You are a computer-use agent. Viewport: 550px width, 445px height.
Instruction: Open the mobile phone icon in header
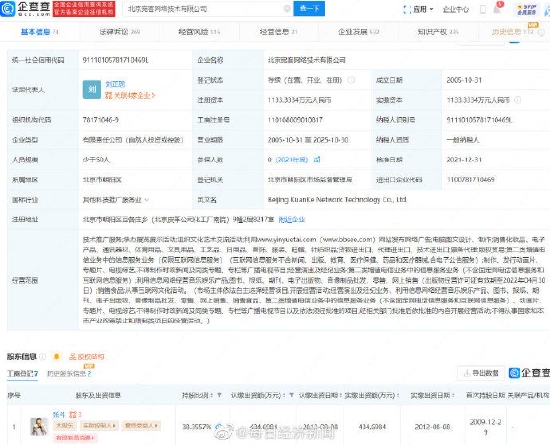[x=483, y=9]
